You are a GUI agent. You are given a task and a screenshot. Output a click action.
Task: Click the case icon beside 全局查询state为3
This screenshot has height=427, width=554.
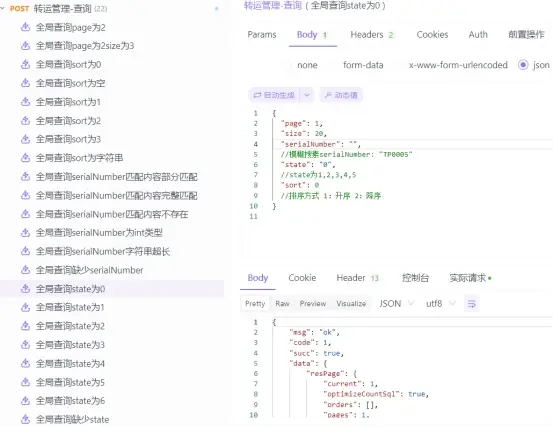tap(25, 344)
